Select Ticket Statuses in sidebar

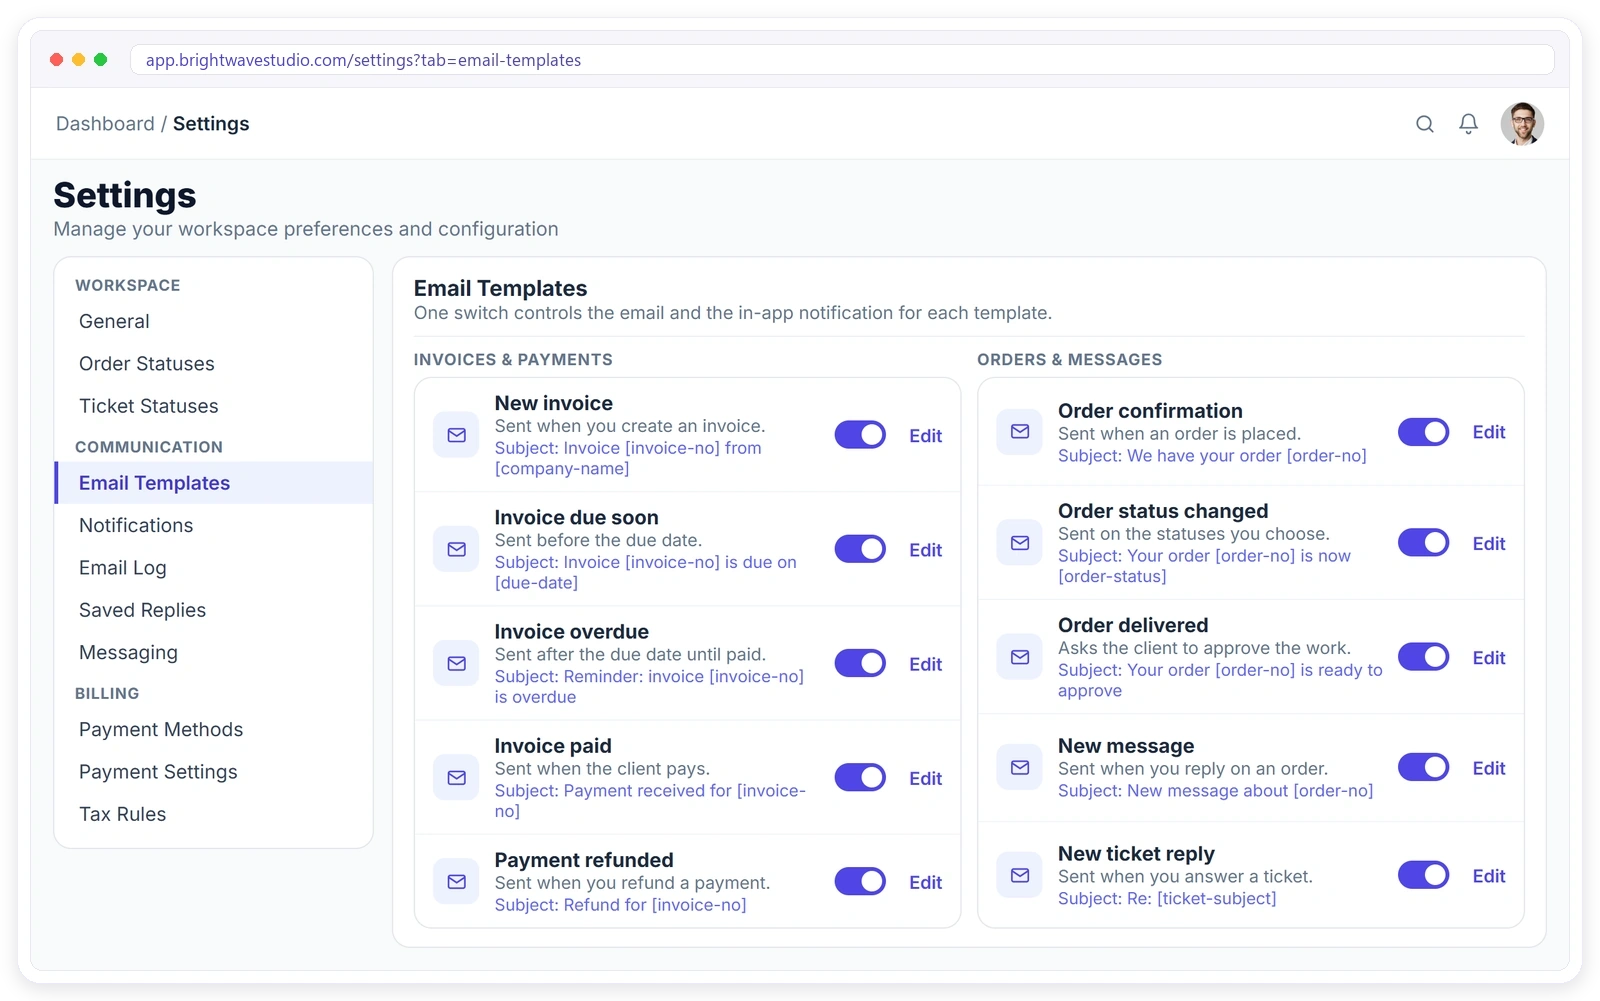(214, 406)
